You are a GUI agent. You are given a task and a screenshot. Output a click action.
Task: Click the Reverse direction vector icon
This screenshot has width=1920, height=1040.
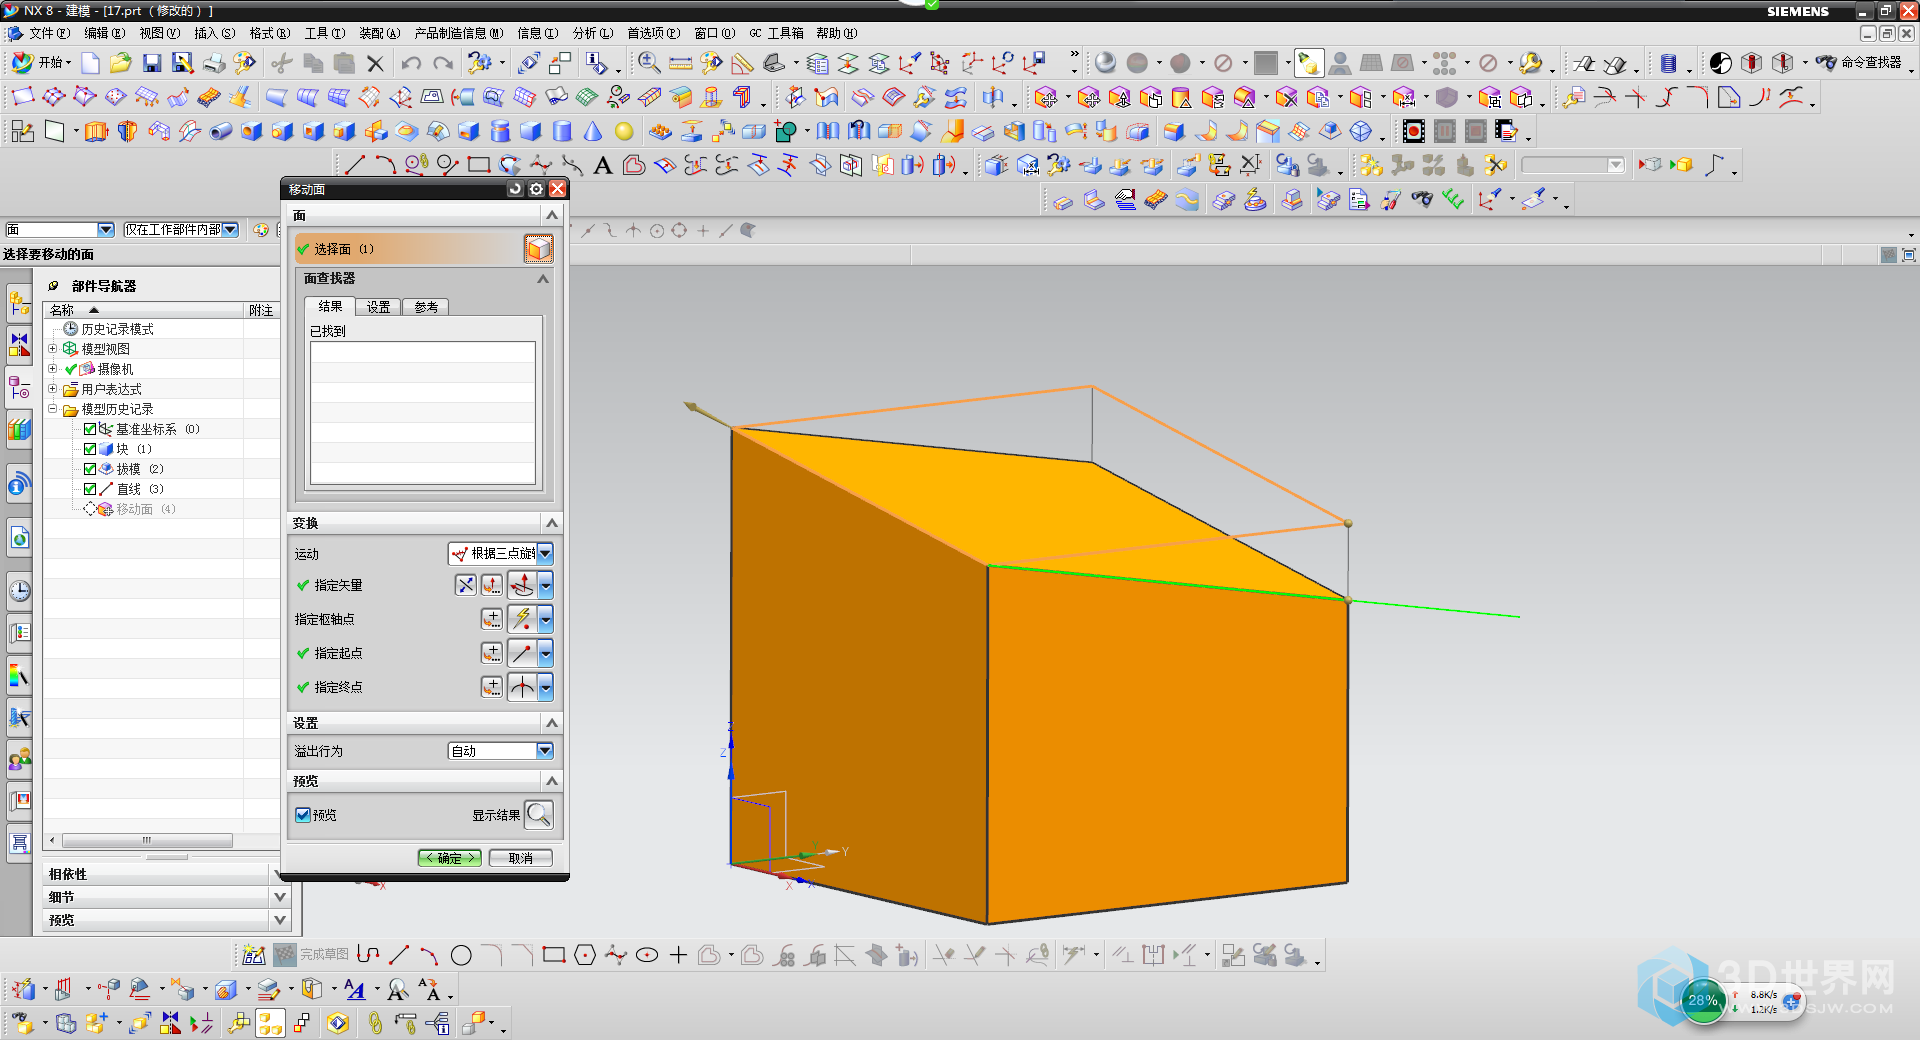(x=465, y=585)
